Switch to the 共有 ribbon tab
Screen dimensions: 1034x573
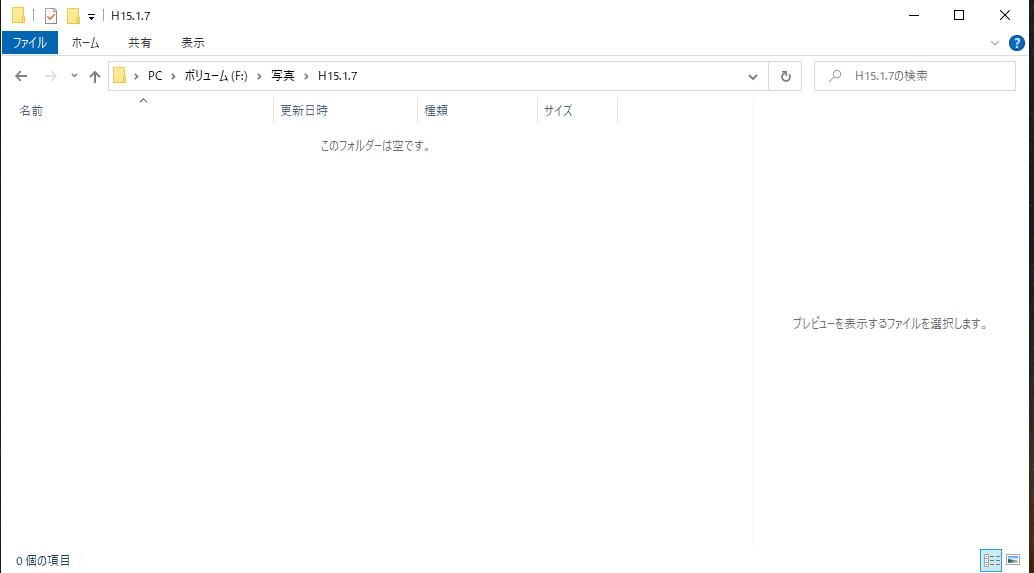[x=139, y=43]
